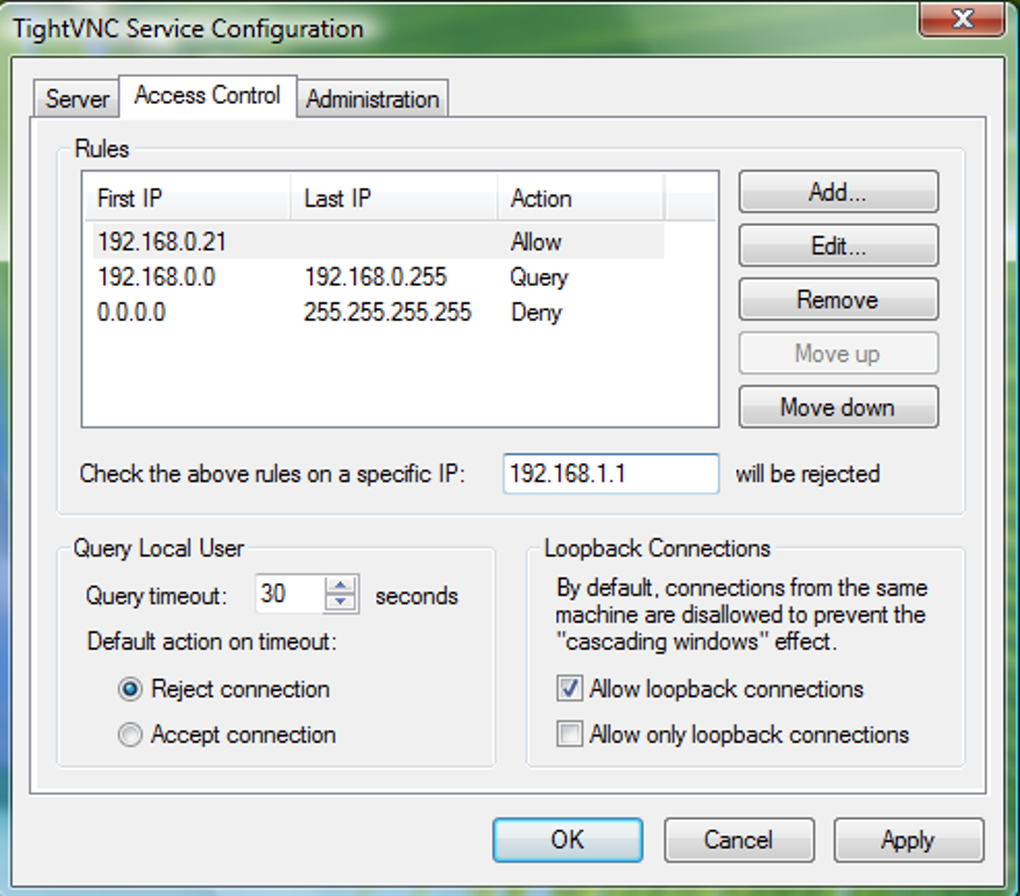Viewport: 1020px width, 896px height.
Task: Remove the selected rule
Action: point(838,299)
